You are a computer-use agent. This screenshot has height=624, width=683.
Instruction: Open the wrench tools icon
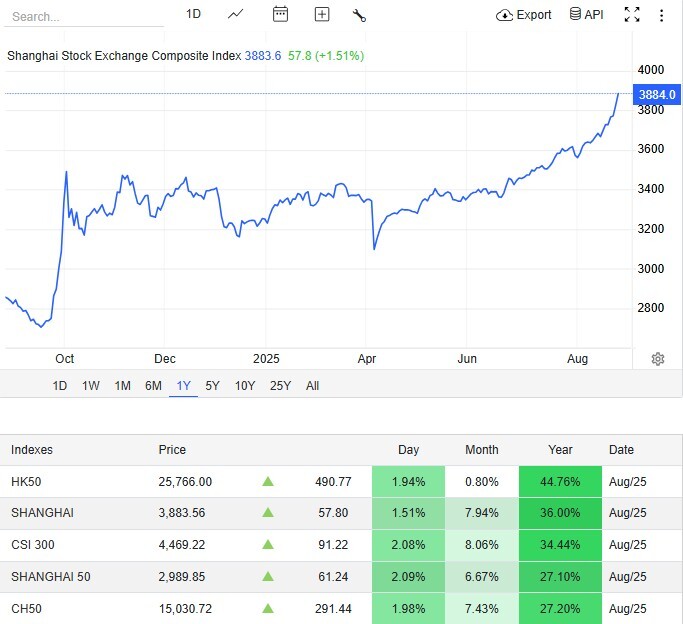click(x=360, y=14)
